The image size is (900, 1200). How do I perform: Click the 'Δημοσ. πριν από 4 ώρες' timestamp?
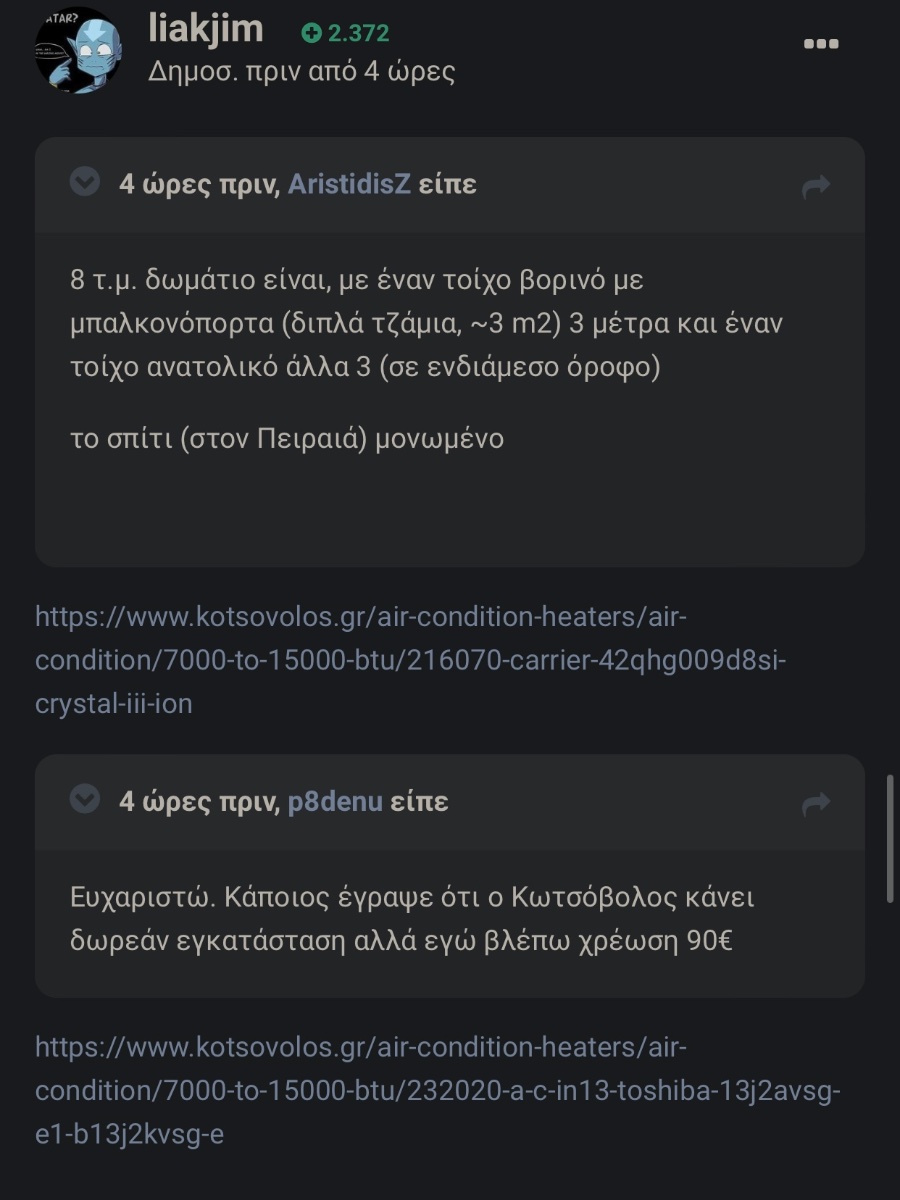302,73
